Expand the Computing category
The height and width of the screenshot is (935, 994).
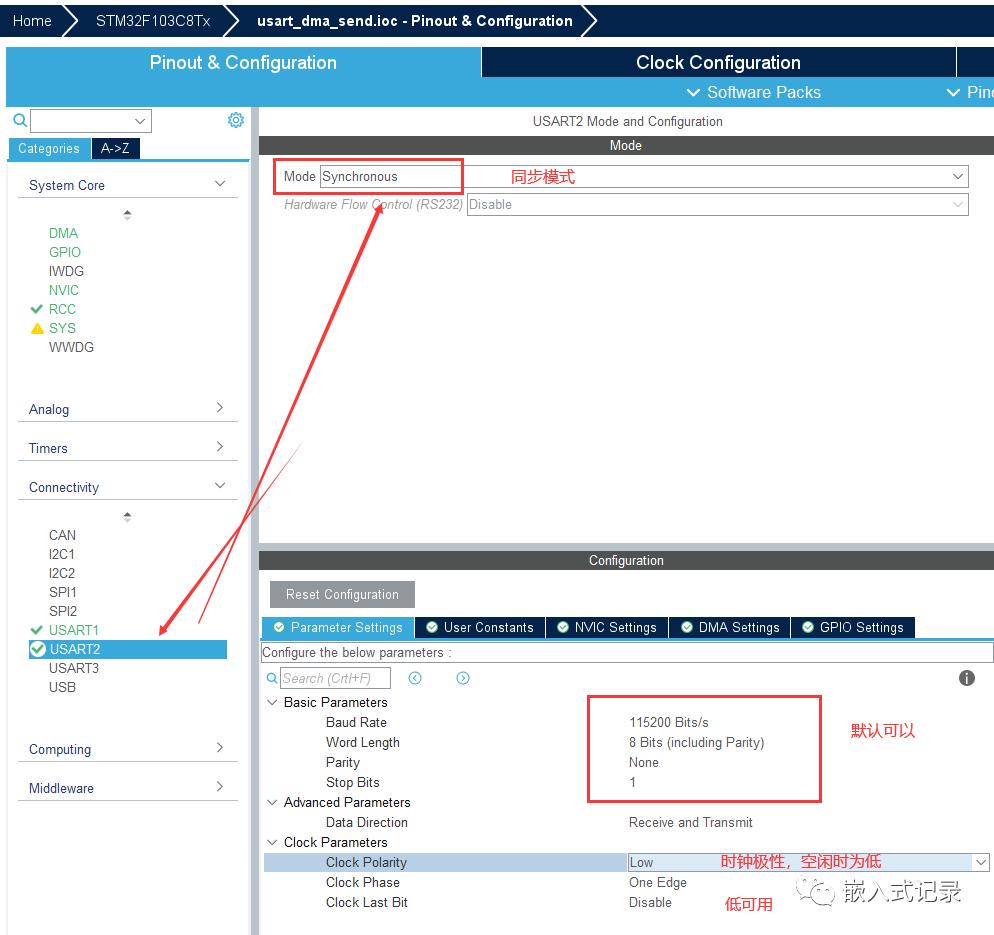click(220, 747)
